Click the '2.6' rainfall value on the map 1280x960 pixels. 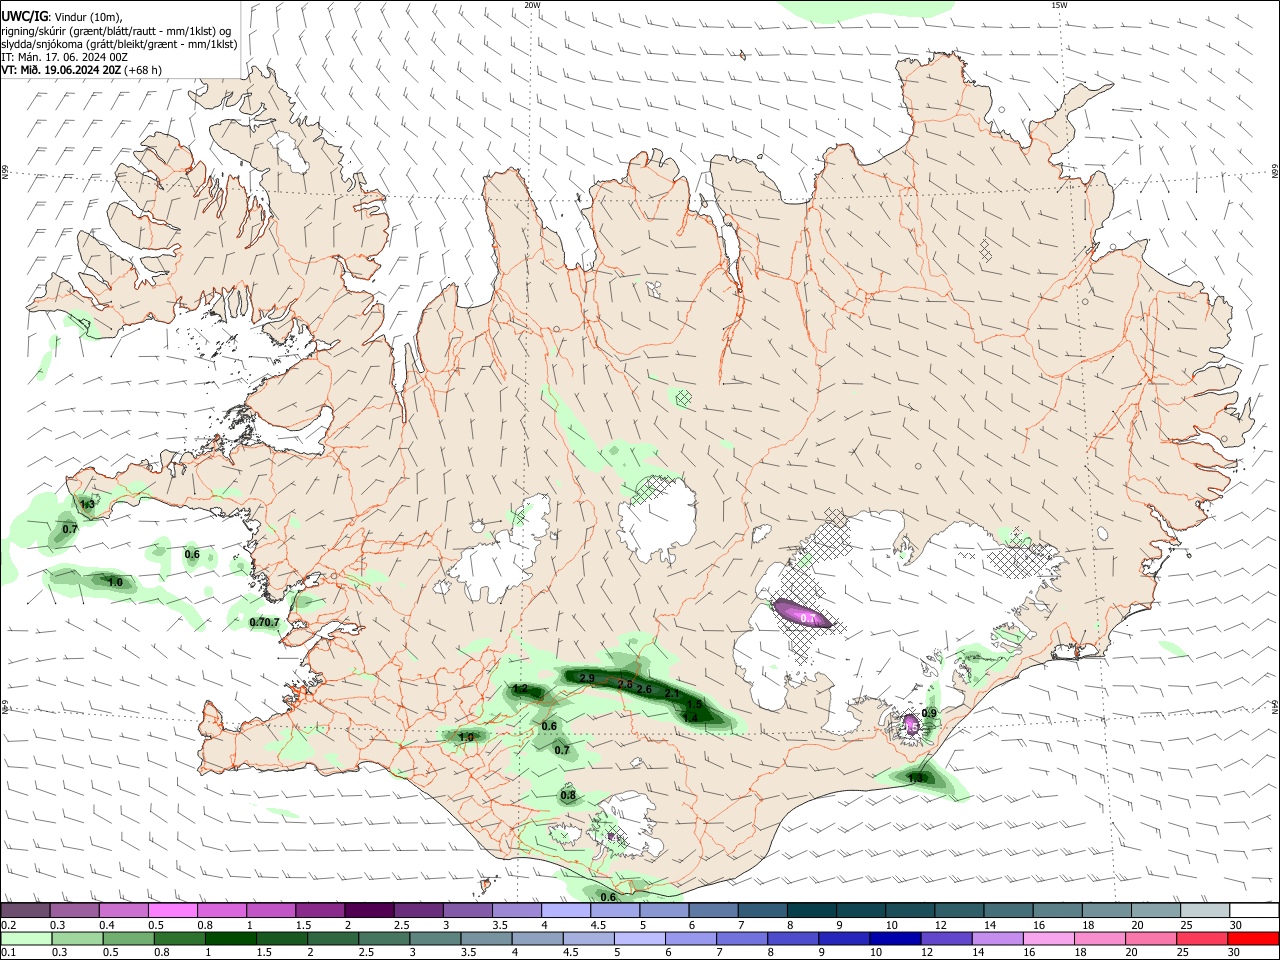pyautogui.click(x=644, y=690)
